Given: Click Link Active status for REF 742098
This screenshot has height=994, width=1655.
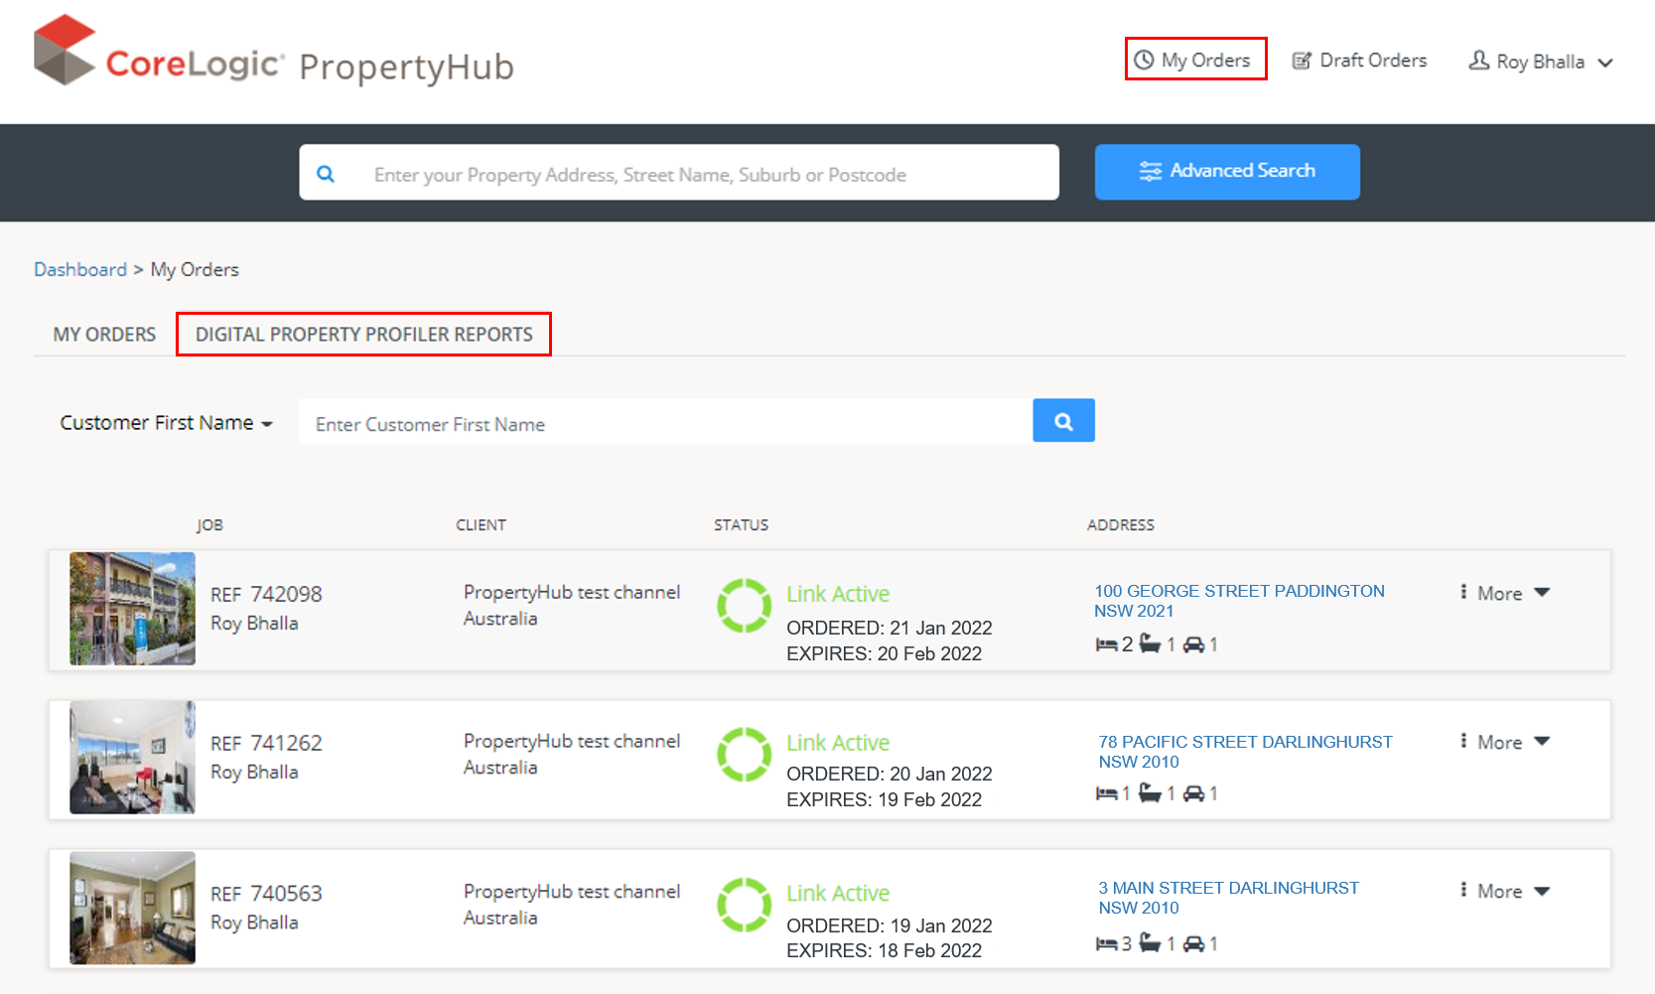Looking at the screenshot, I should [x=838, y=594].
